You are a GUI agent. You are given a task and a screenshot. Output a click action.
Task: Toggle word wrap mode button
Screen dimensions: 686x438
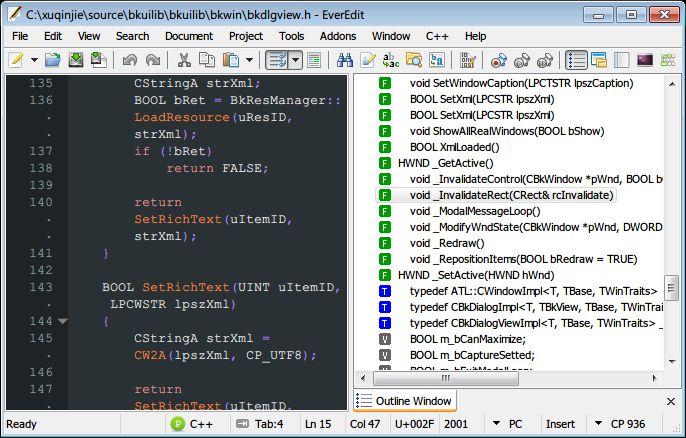coord(277,60)
